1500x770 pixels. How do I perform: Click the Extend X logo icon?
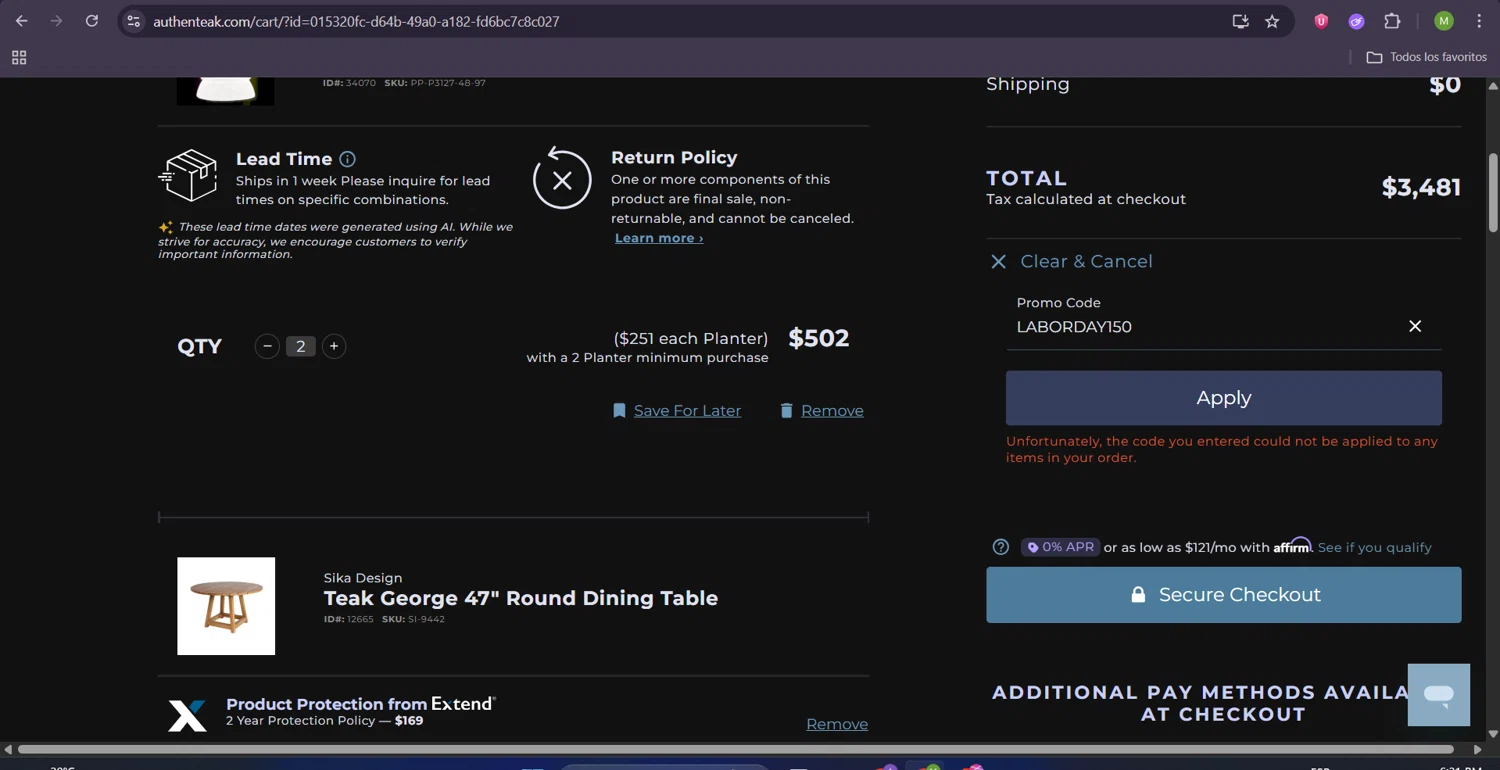[187, 716]
